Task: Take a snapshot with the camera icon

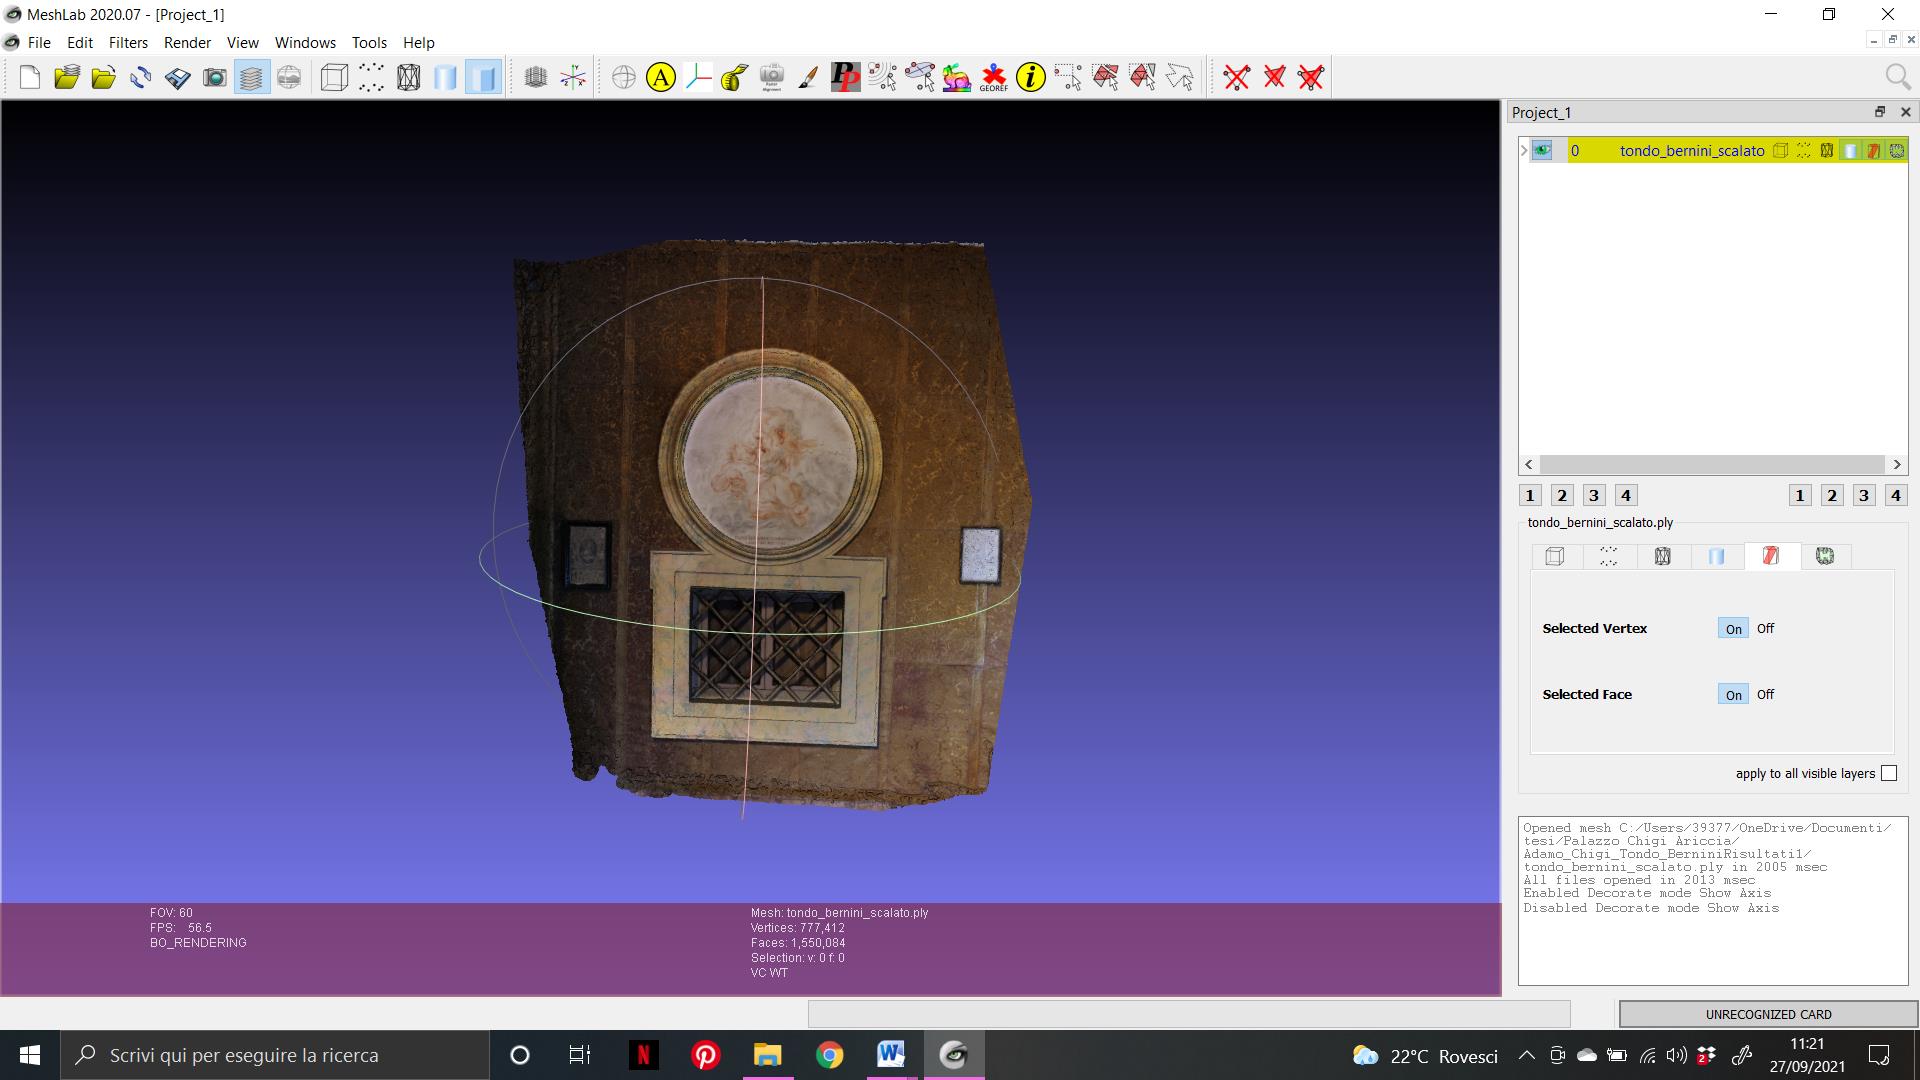Action: pyautogui.click(x=215, y=77)
